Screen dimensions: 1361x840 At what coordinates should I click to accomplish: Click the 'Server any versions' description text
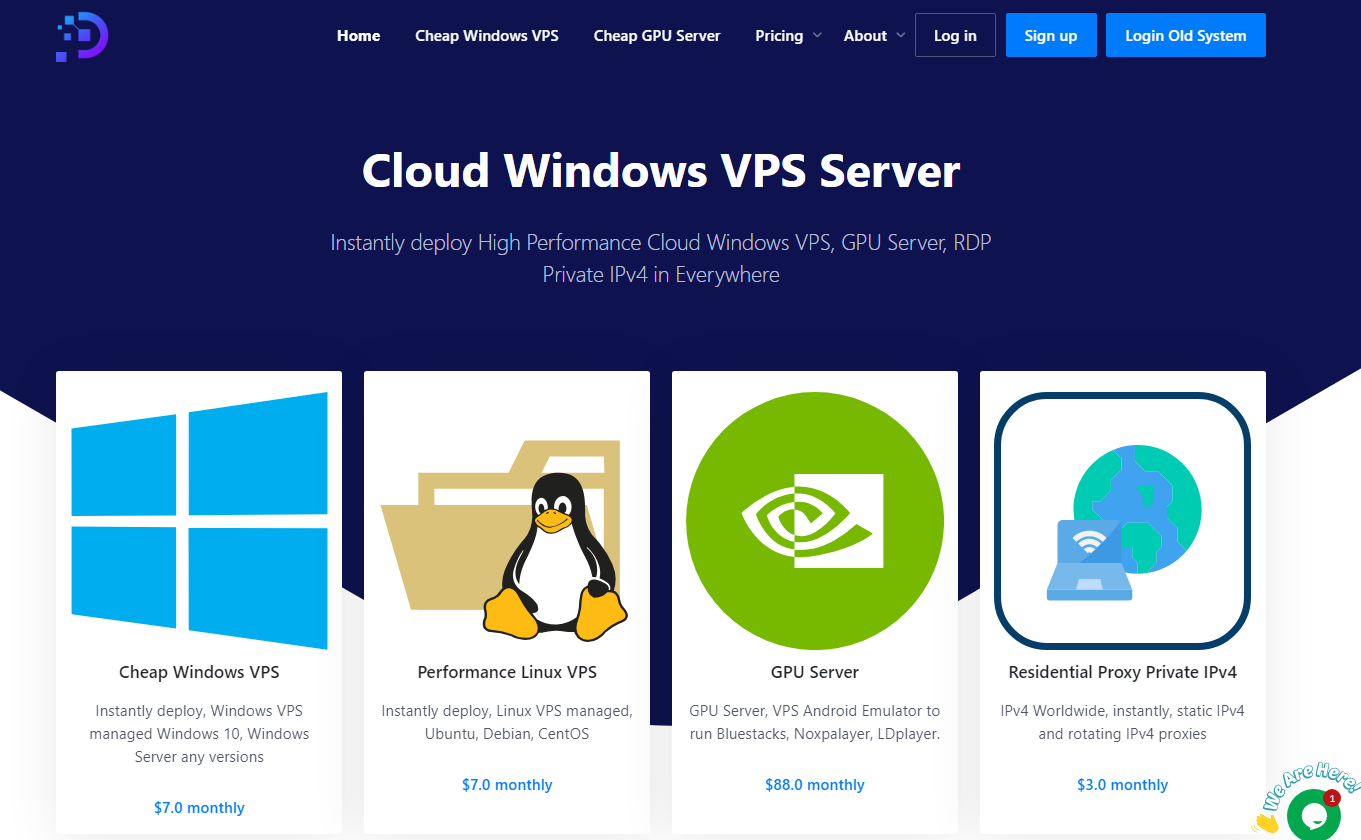[x=199, y=757]
